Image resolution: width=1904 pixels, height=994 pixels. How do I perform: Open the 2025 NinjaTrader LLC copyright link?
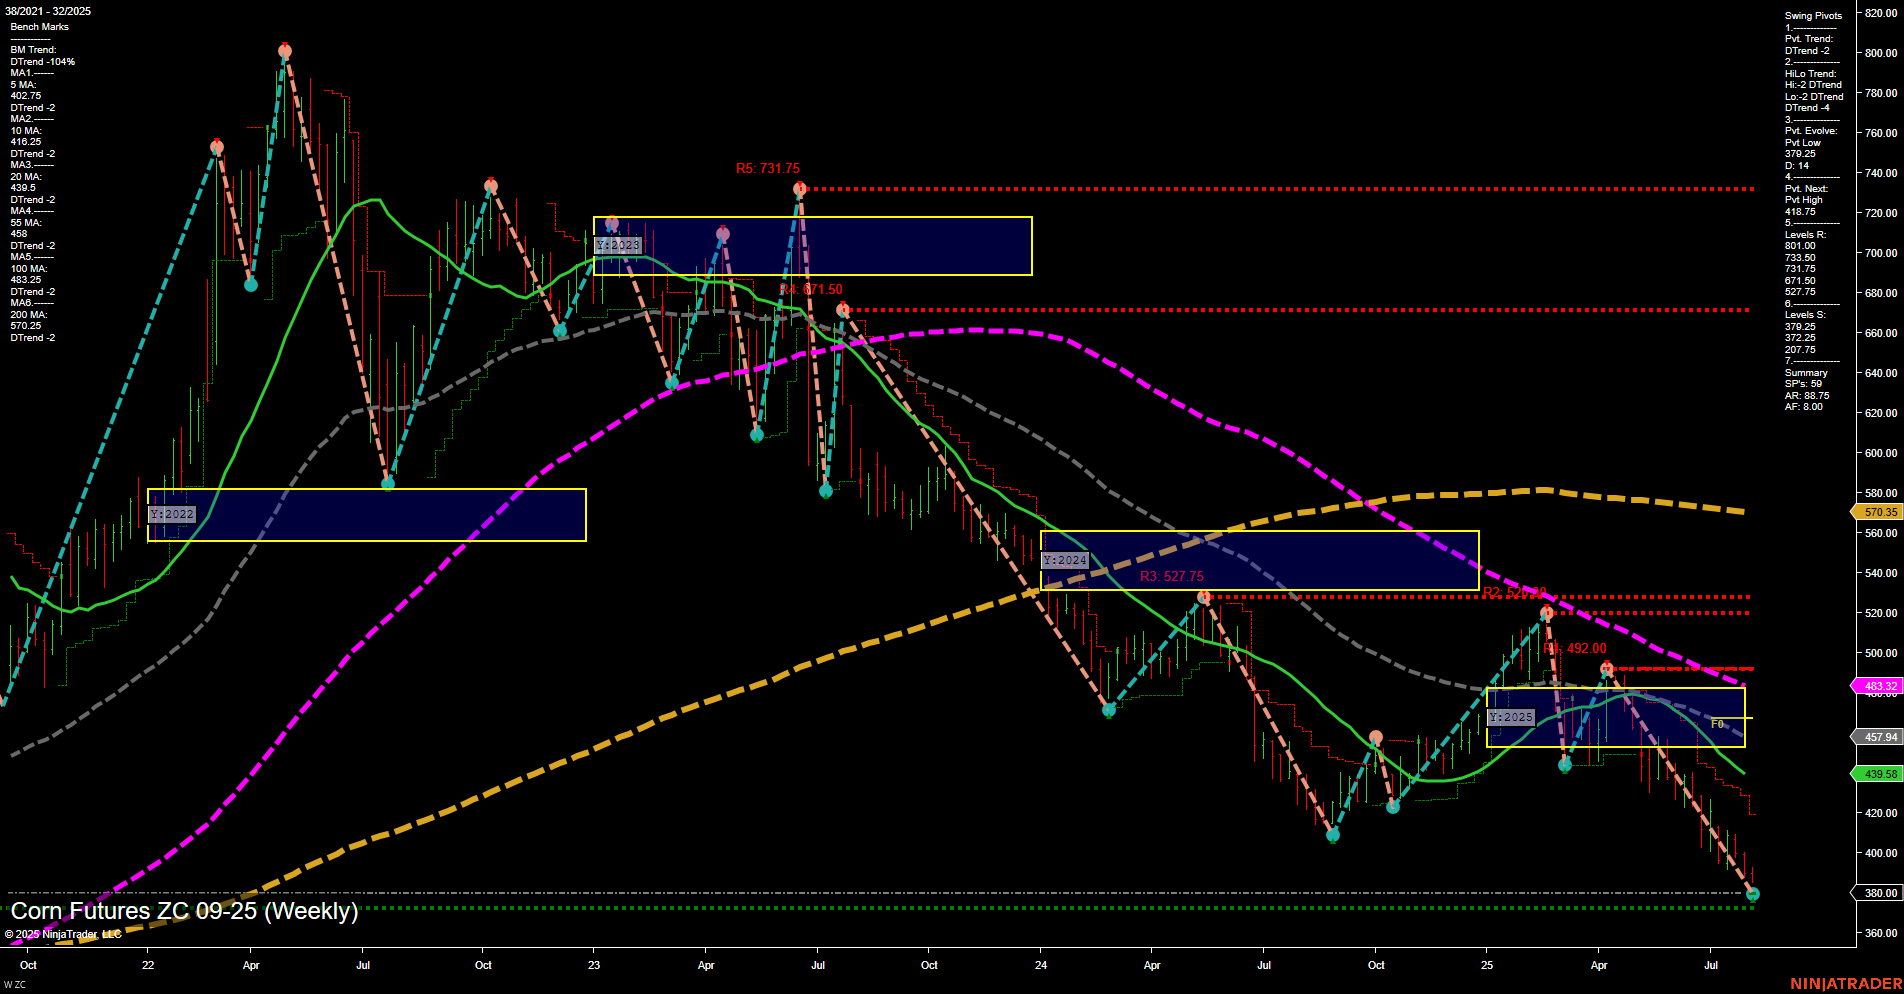65,934
